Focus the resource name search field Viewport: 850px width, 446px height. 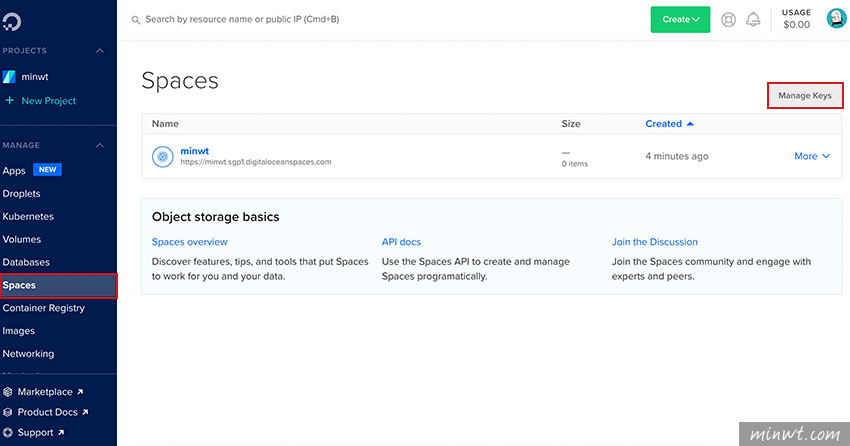(x=242, y=20)
